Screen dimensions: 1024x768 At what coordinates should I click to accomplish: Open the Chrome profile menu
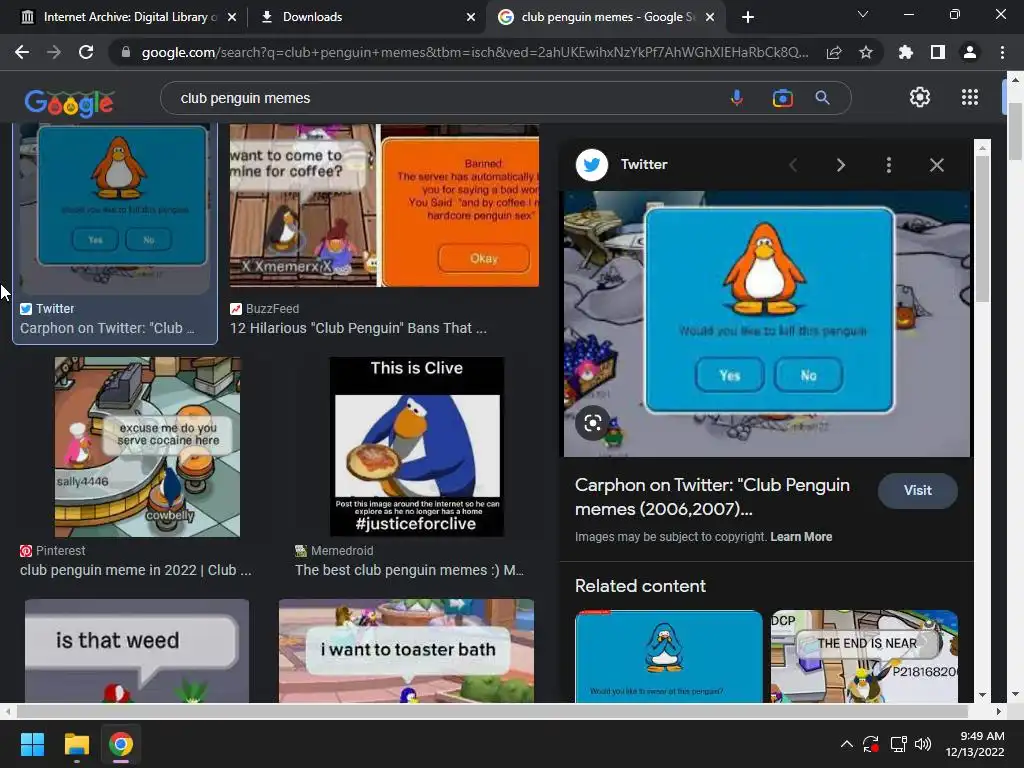[970, 52]
